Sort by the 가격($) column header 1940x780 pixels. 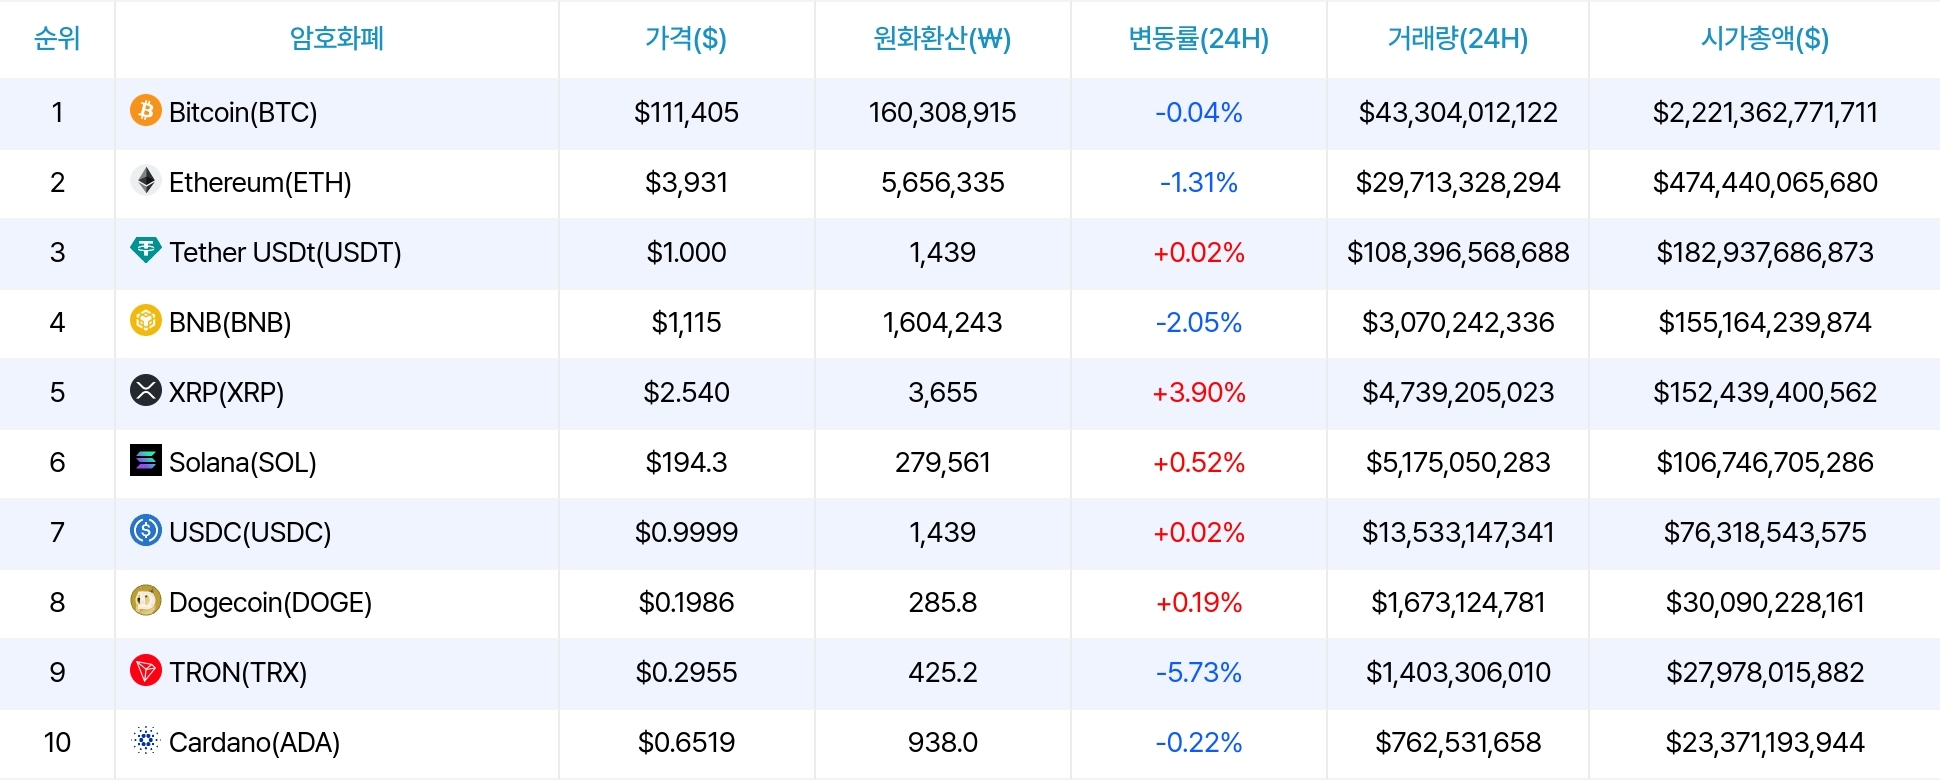pyautogui.click(x=686, y=39)
